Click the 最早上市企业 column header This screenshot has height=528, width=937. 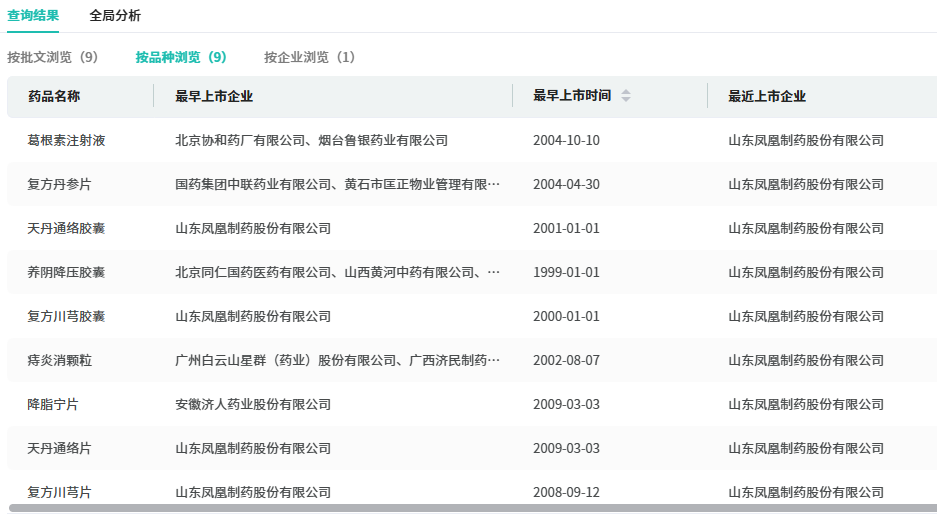tap(214, 96)
